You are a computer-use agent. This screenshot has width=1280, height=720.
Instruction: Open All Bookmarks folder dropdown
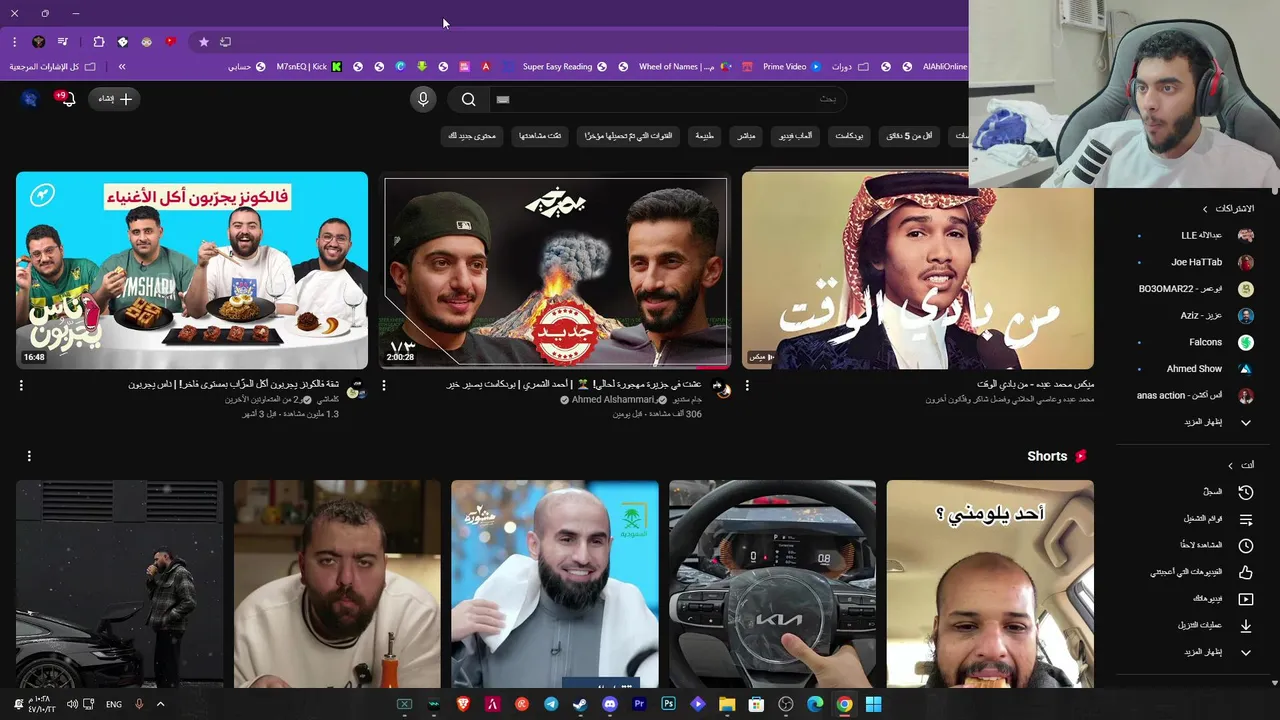click(52, 67)
